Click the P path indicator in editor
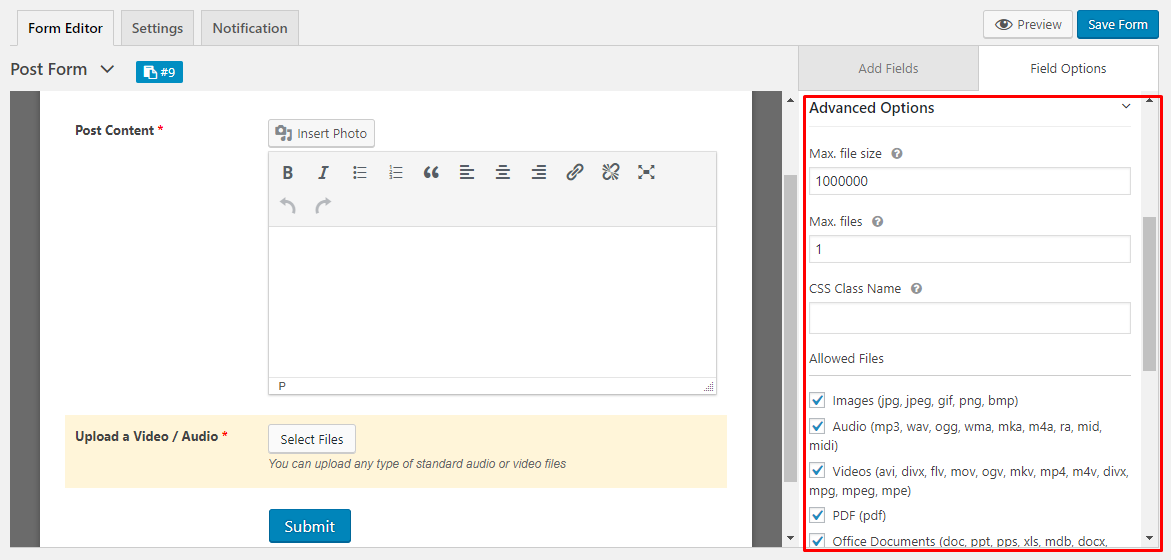1171x560 pixels. click(x=282, y=386)
